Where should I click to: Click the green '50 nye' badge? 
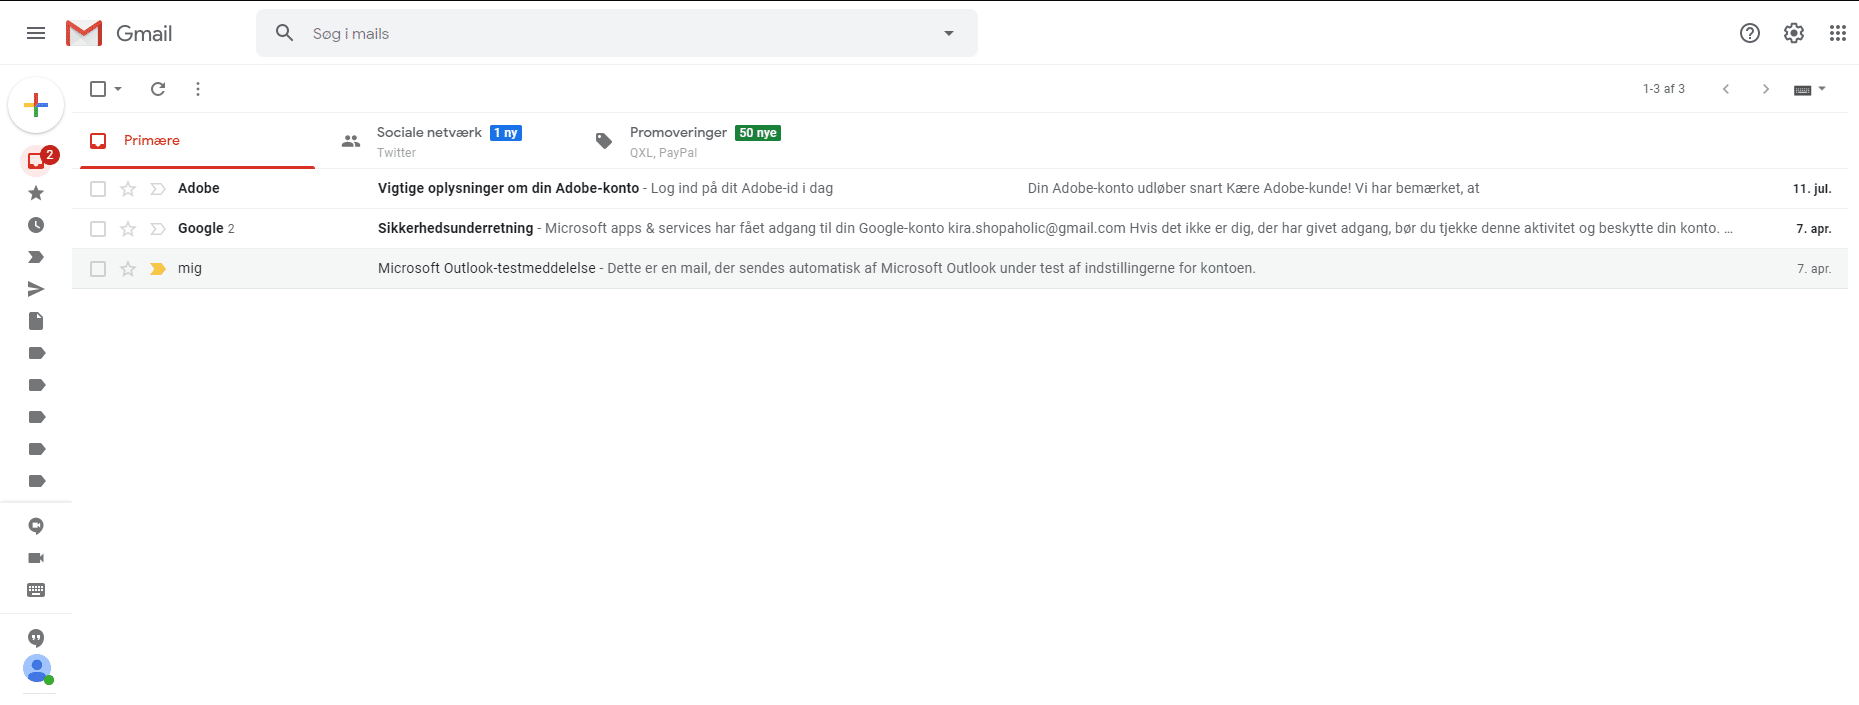pos(758,133)
